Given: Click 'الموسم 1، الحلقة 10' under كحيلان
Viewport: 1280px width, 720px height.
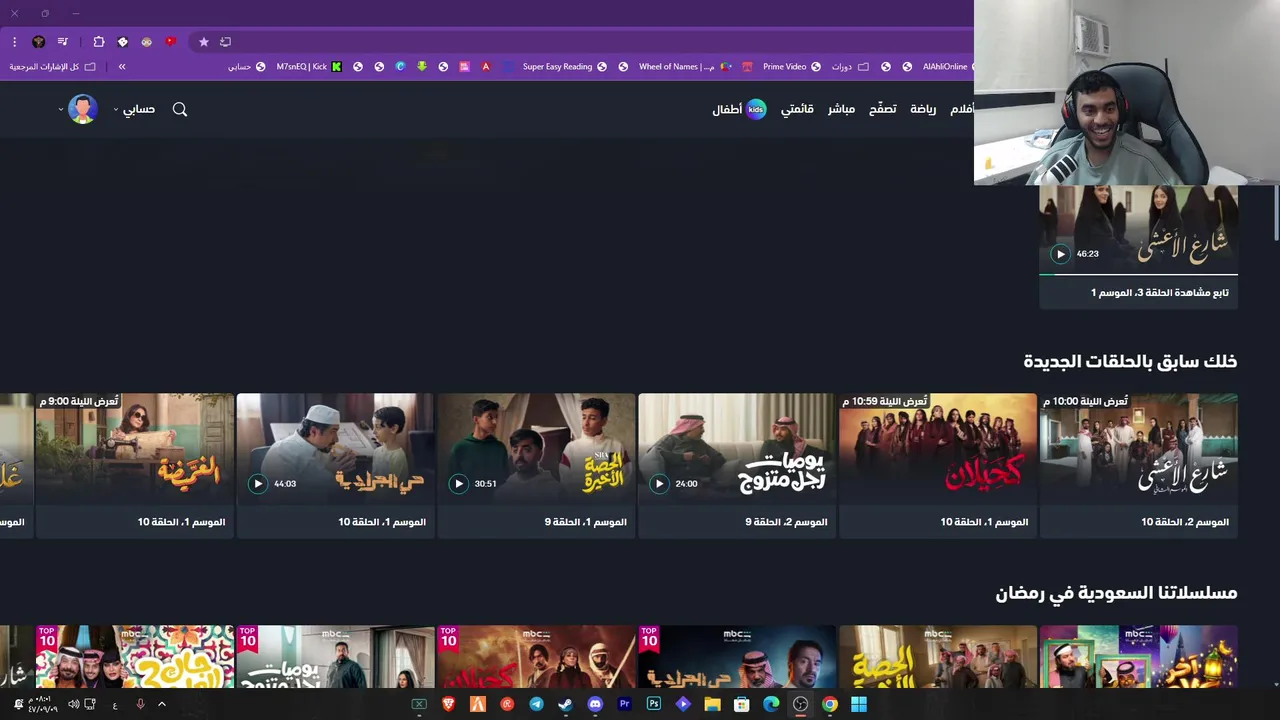Looking at the screenshot, I should tap(984, 522).
